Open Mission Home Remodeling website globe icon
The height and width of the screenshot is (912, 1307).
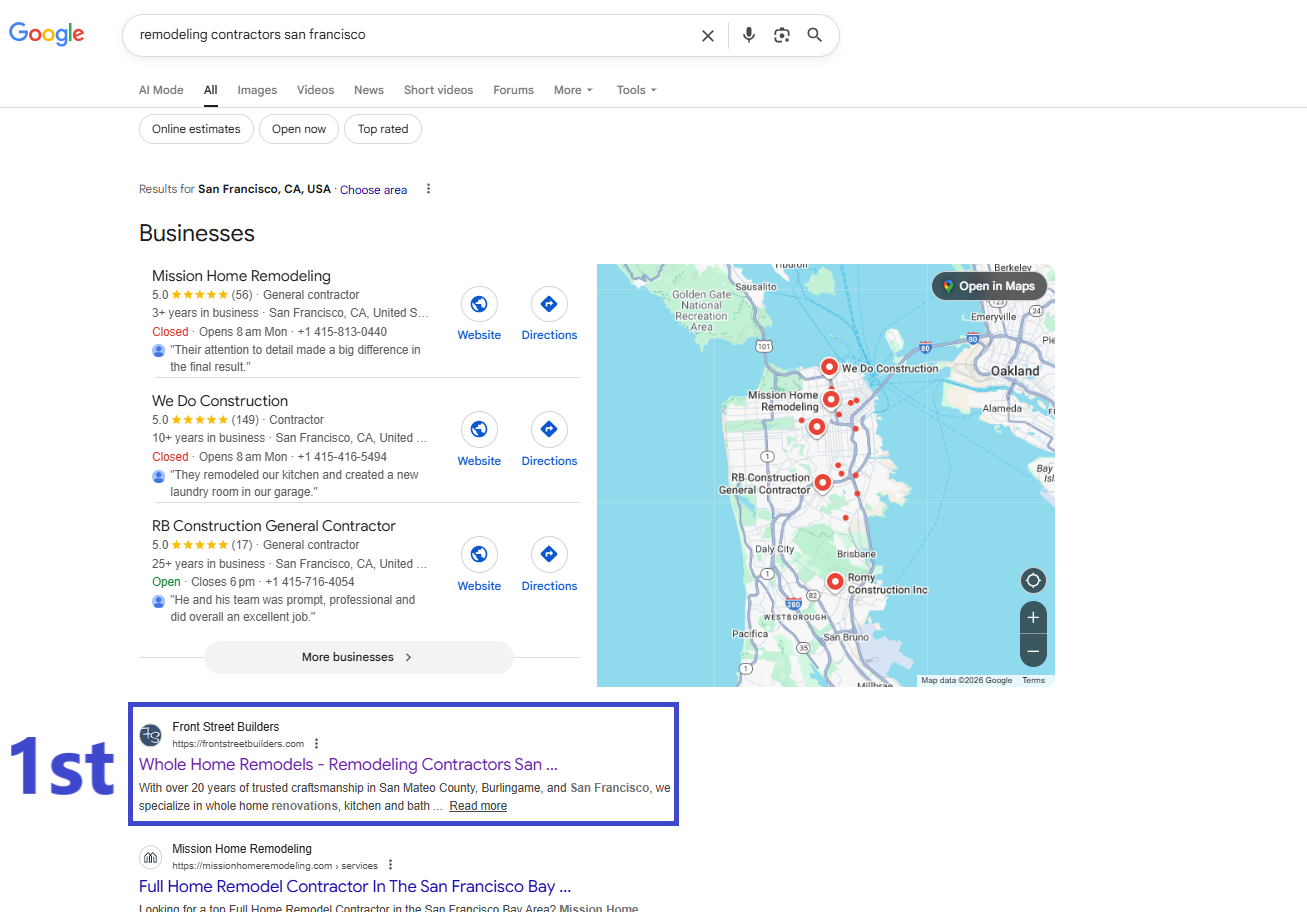tap(479, 304)
